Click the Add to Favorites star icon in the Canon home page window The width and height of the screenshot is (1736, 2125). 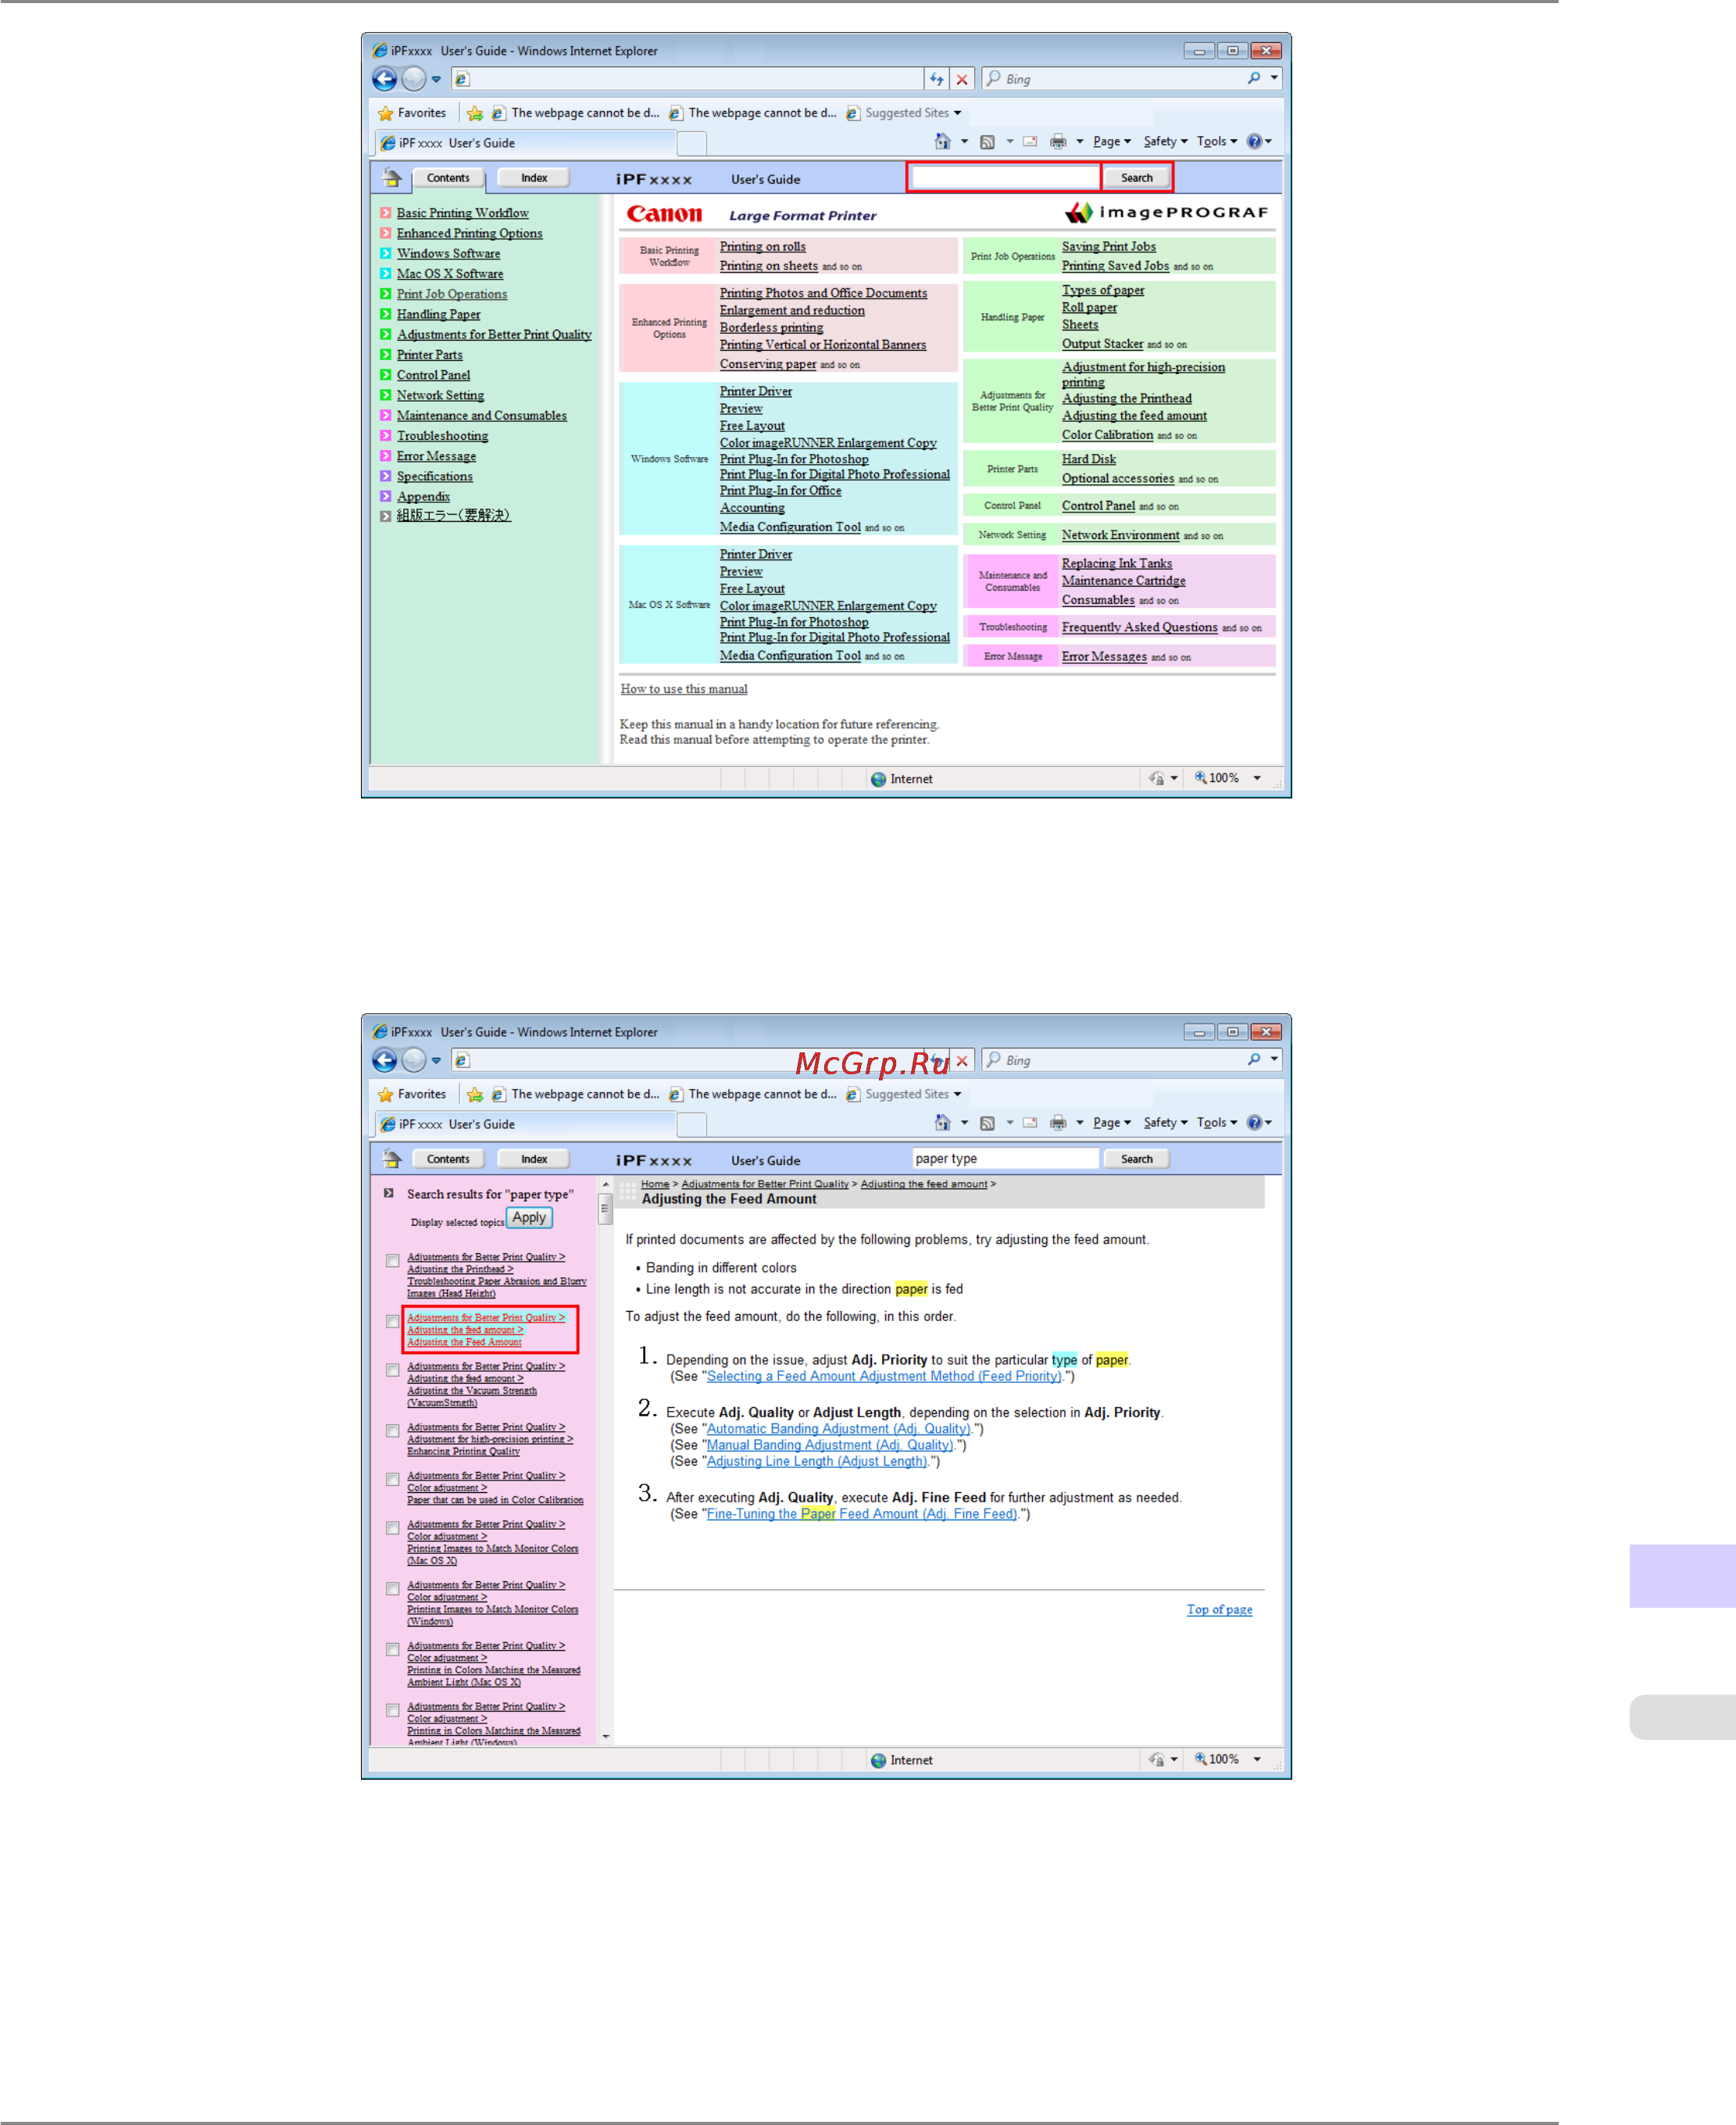[x=475, y=113]
